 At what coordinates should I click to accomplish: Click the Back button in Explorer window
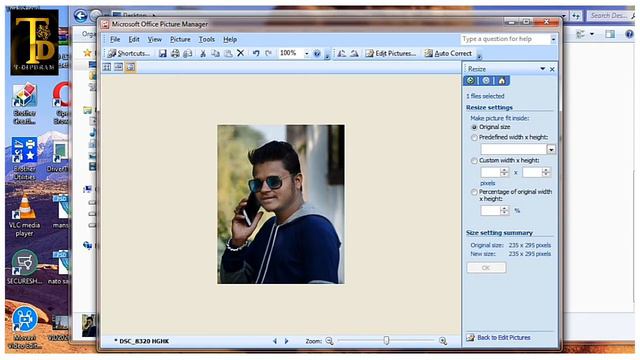click(x=80, y=16)
